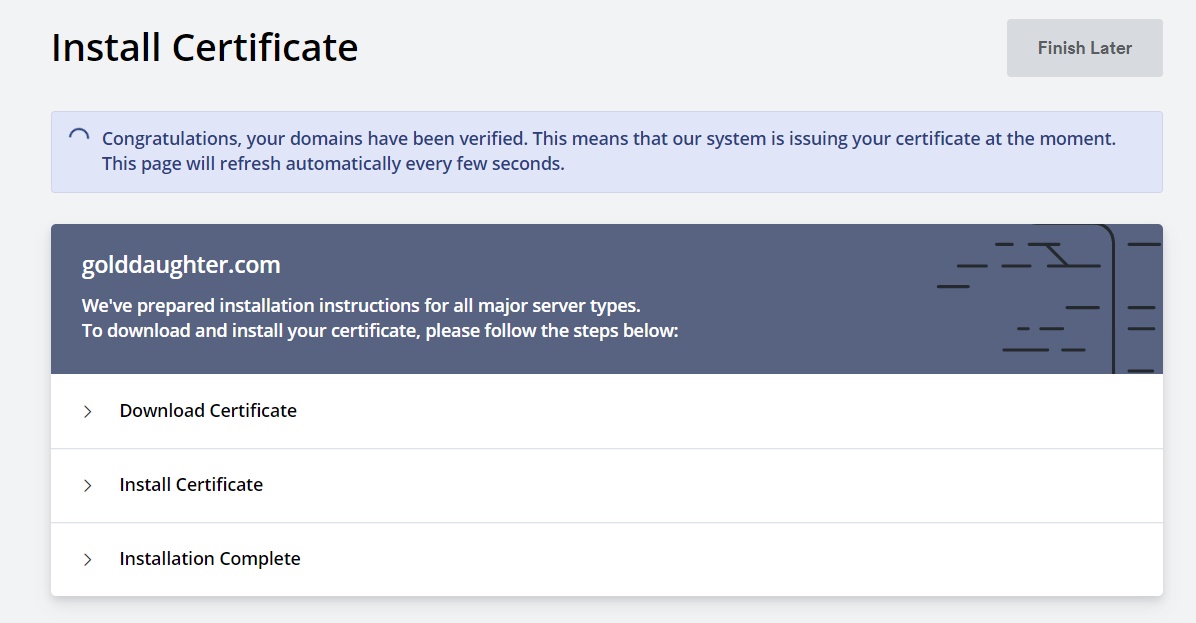Select the Install Certificate accordion row label
This screenshot has height=623, width=1196.
click(191, 485)
